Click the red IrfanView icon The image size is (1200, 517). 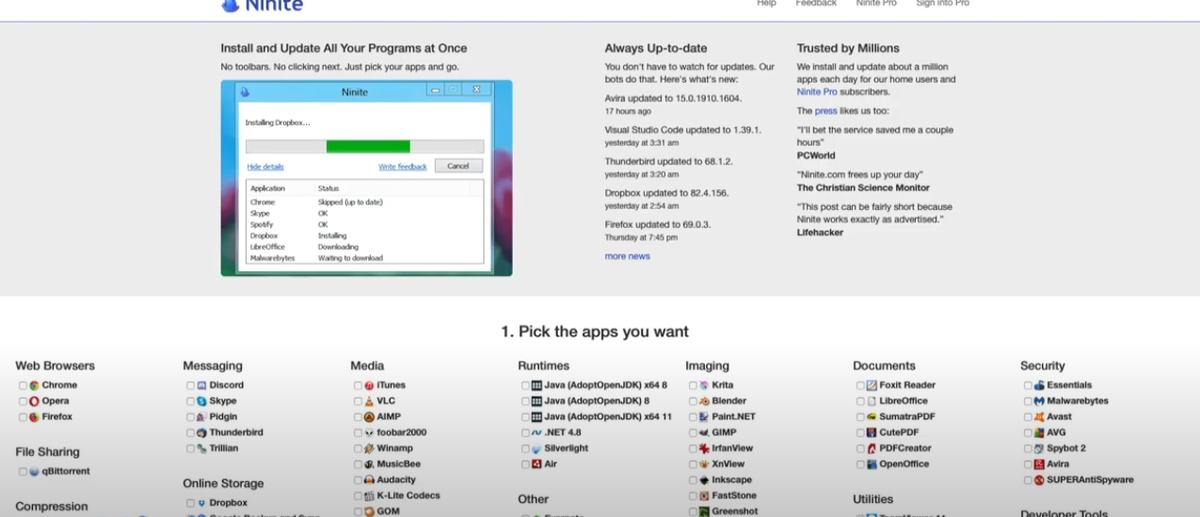pyautogui.click(x=704, y=449)
